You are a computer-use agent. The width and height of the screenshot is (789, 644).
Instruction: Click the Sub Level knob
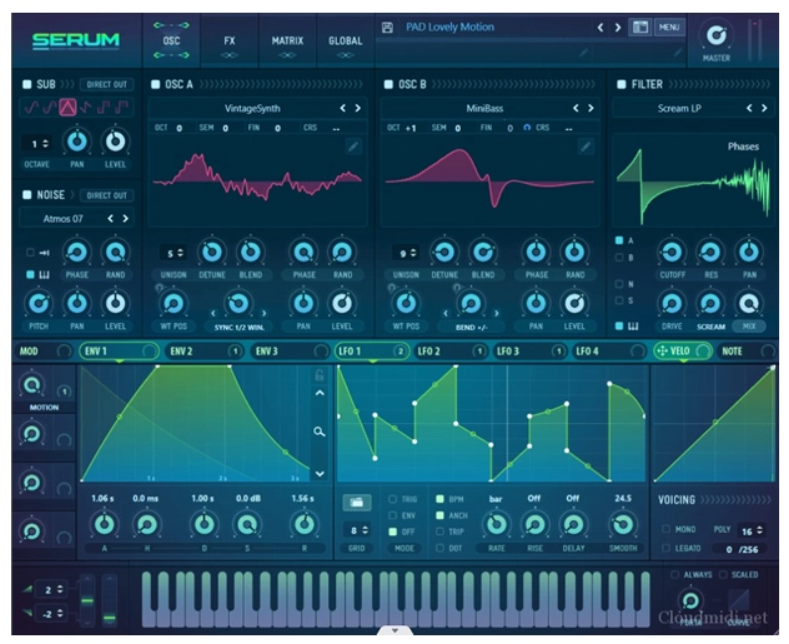115,141
